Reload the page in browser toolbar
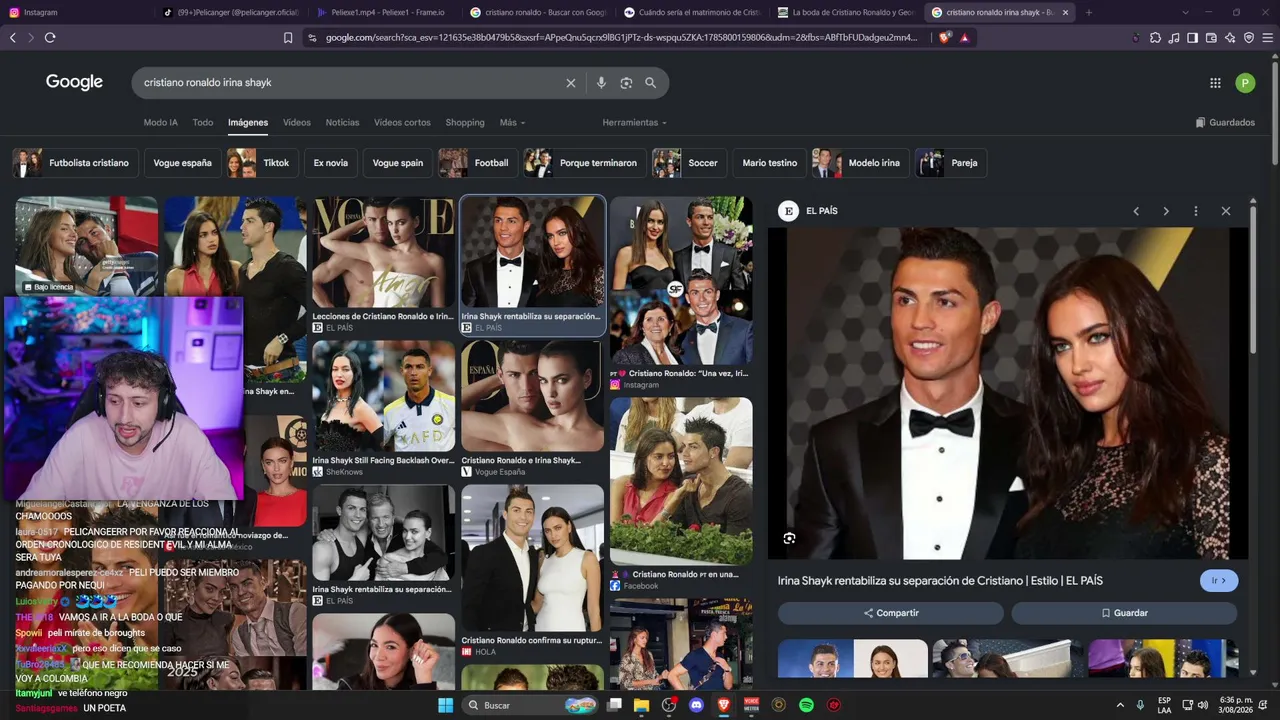 click(x=50, y=38)
